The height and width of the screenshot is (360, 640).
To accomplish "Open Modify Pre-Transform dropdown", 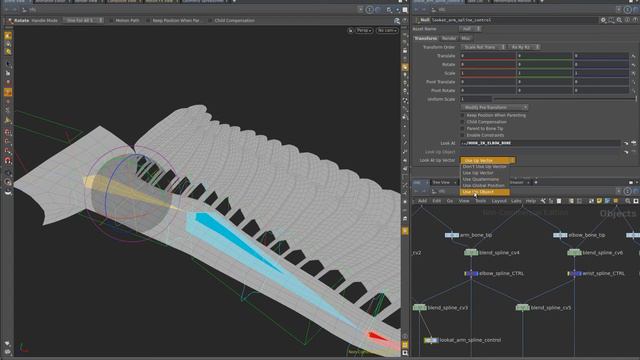I will (494, 107).
